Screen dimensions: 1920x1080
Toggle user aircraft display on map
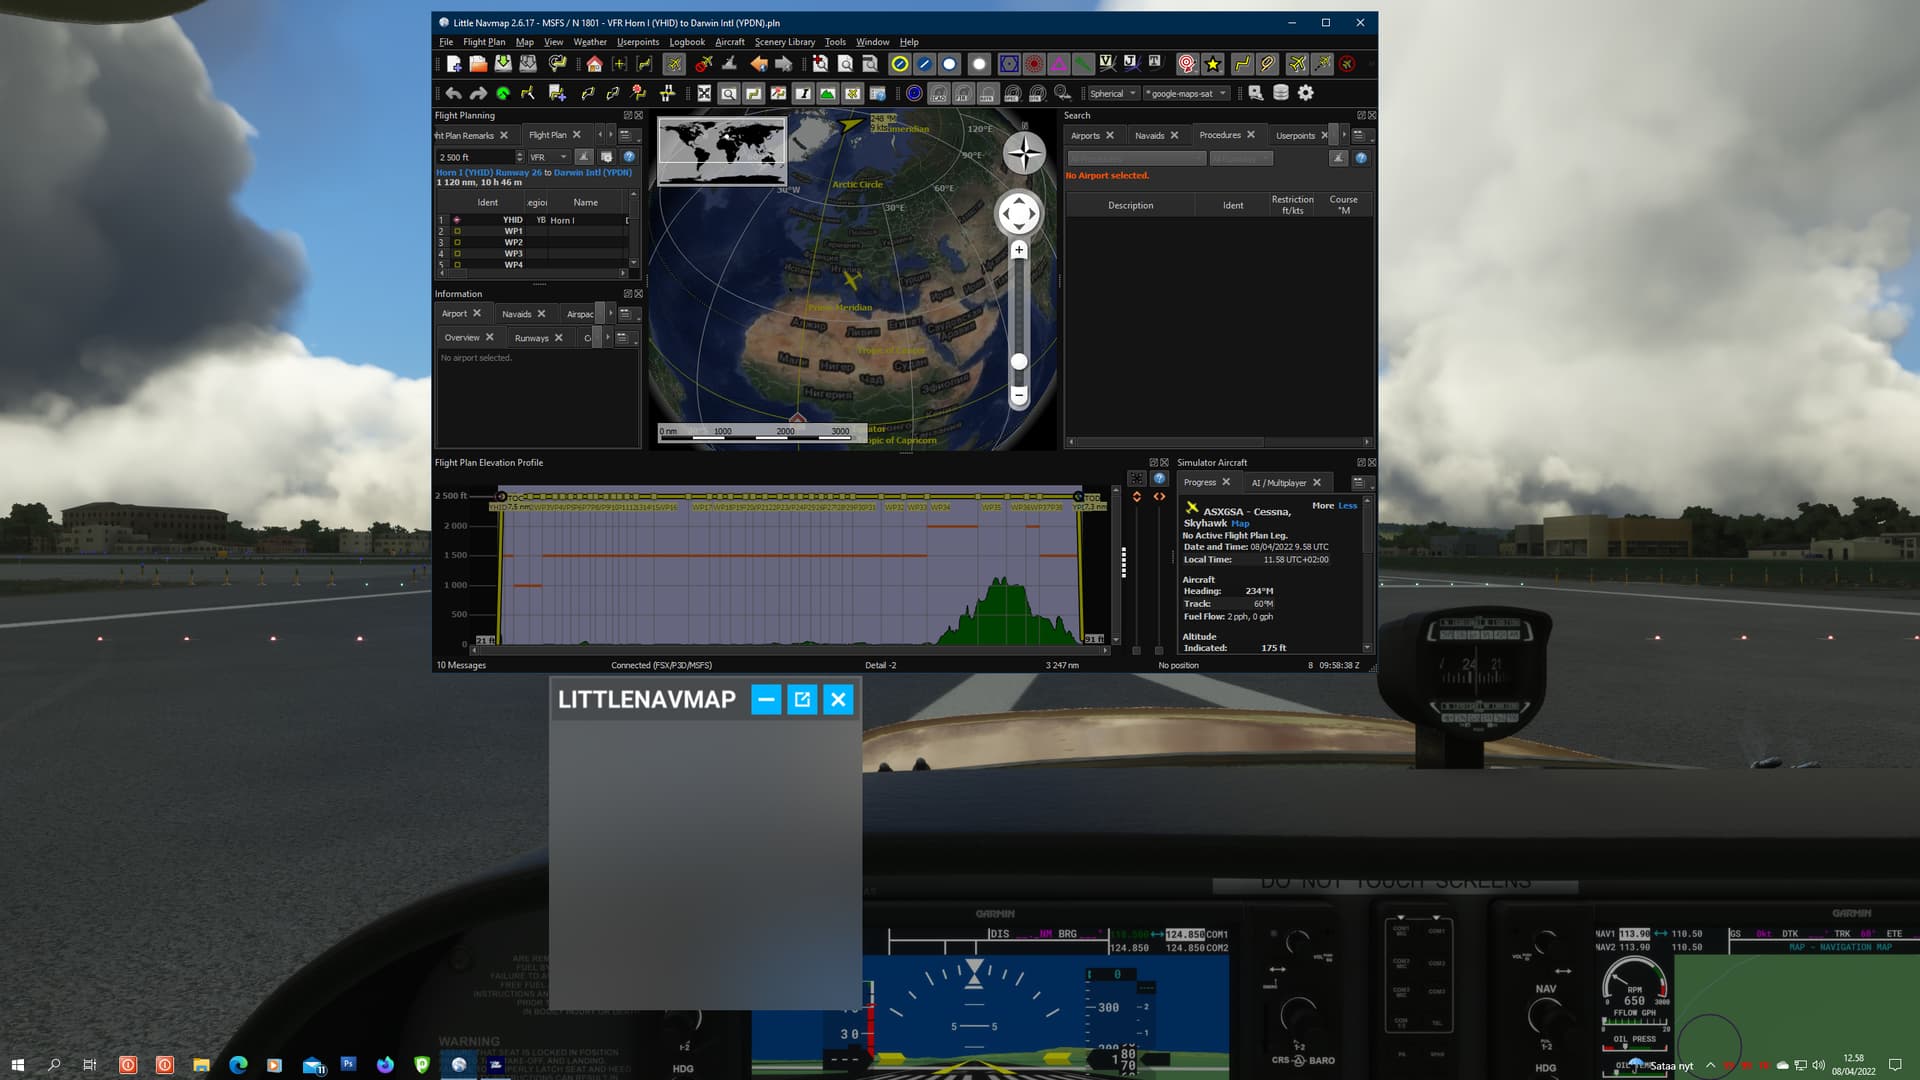pos(1297,64)
